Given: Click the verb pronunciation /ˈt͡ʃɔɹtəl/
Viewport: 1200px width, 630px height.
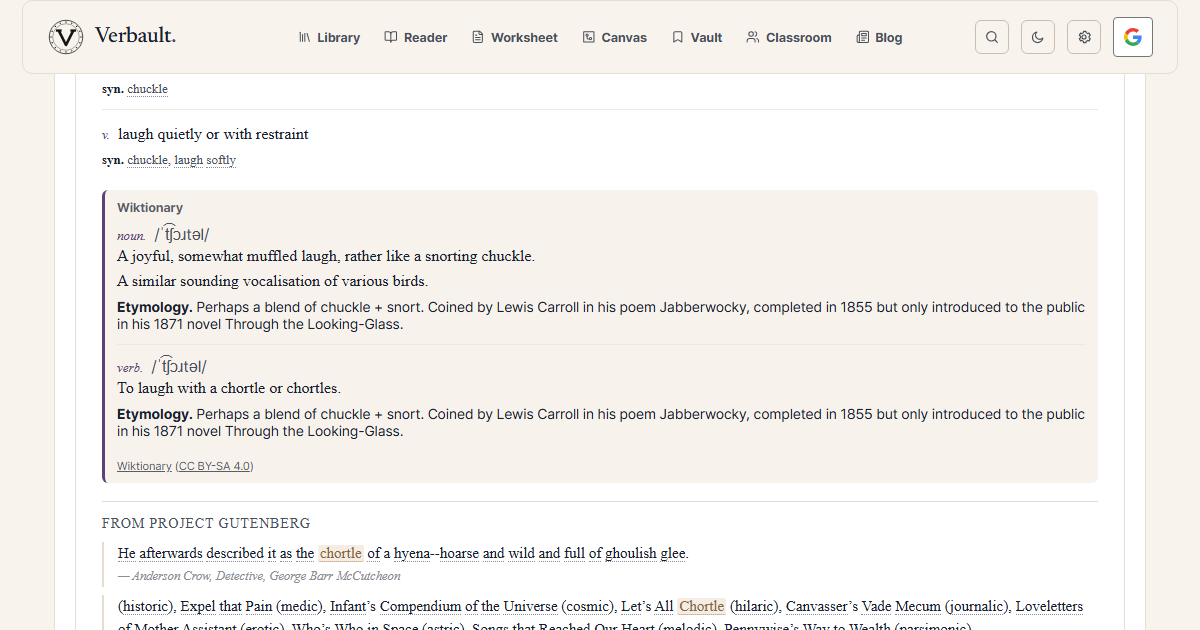Looking at the screenshot, I should click(x=179, y=366).
